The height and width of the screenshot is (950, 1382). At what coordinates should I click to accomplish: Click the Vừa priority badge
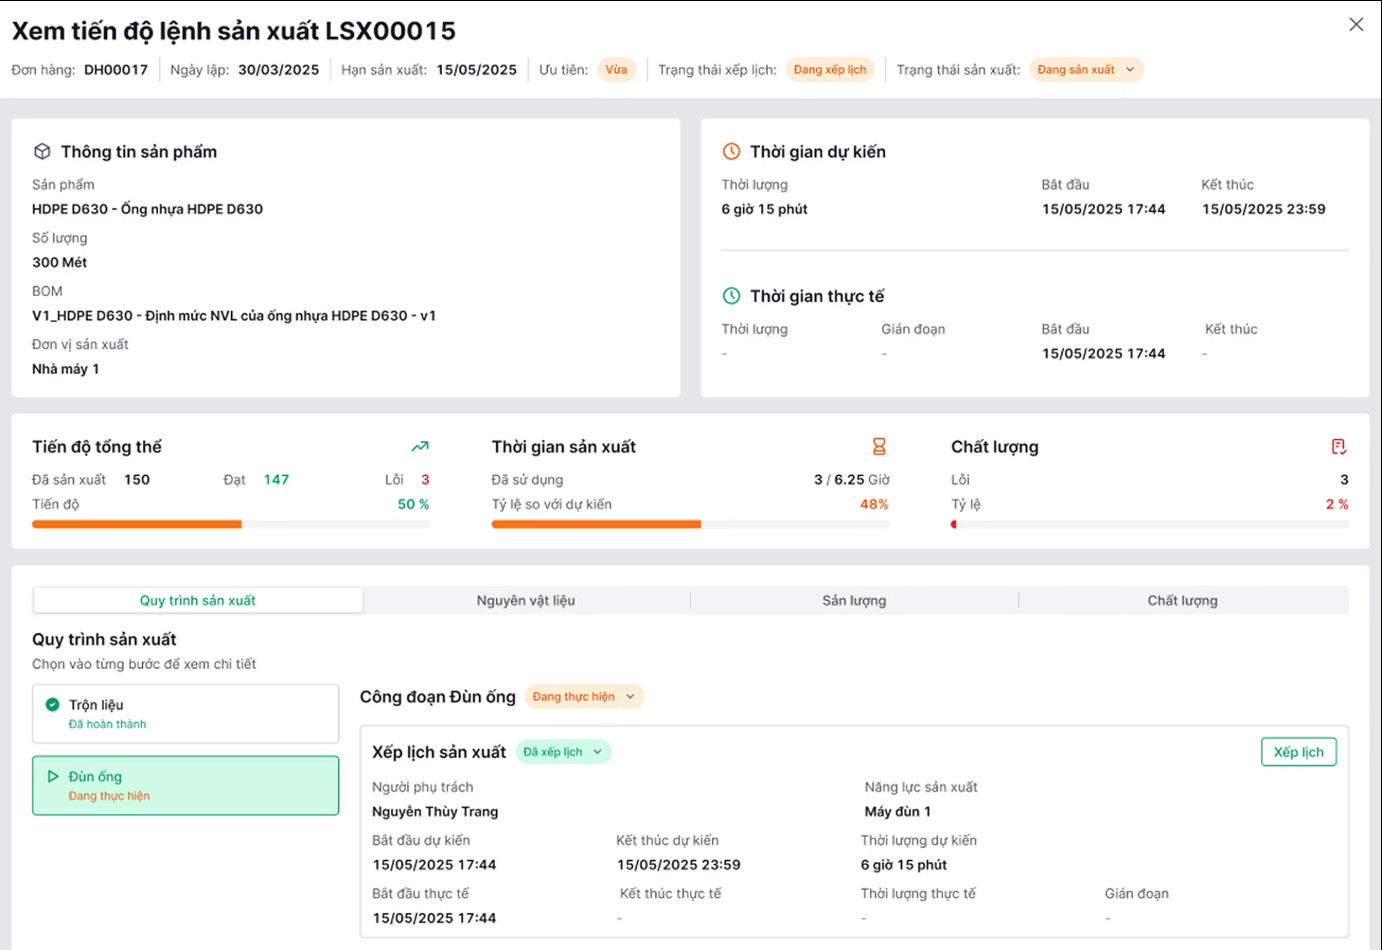pos(616,70)
